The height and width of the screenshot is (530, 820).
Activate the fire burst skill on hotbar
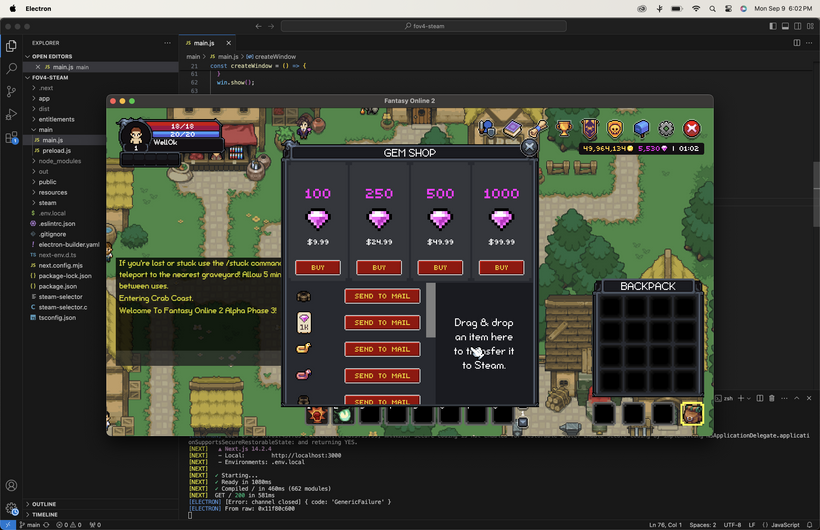tap(317, 415)
